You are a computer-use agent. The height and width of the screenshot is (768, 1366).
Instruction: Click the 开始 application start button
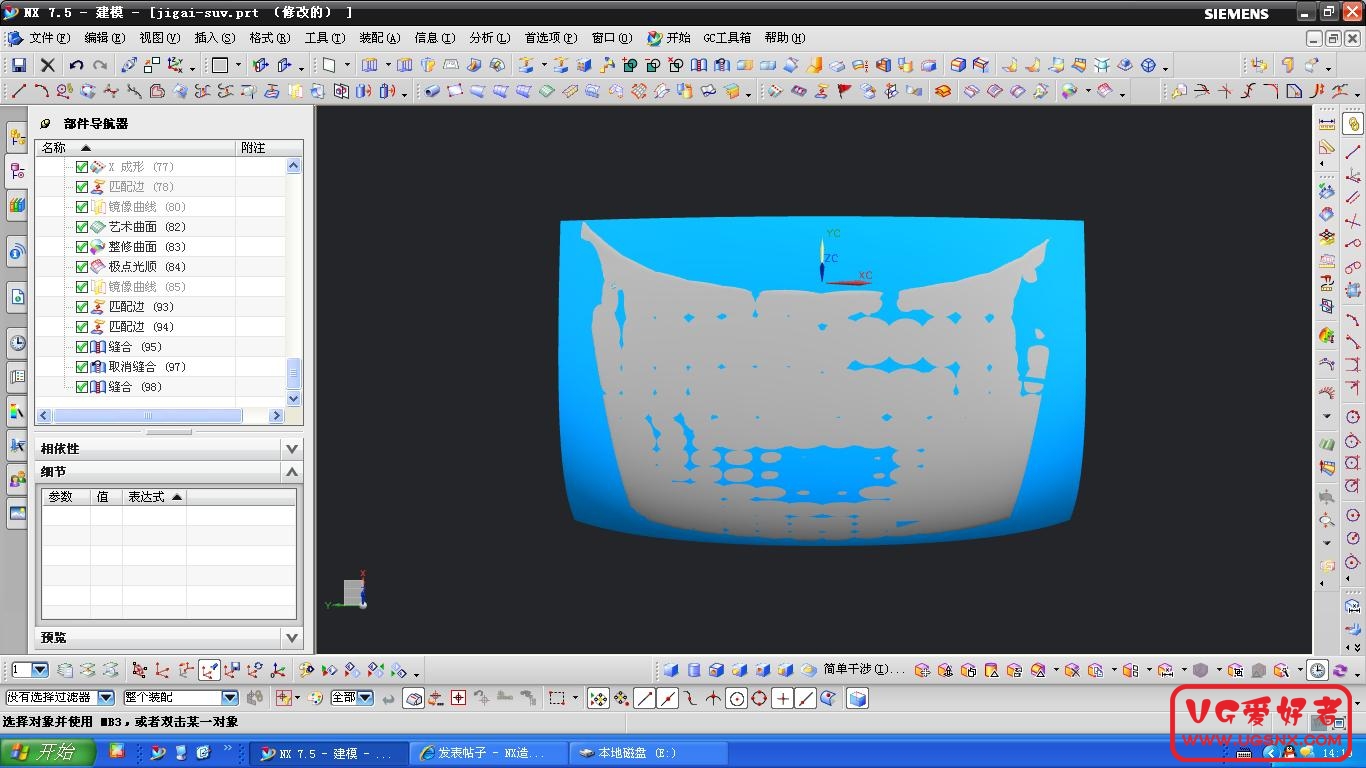click(669, 38)
